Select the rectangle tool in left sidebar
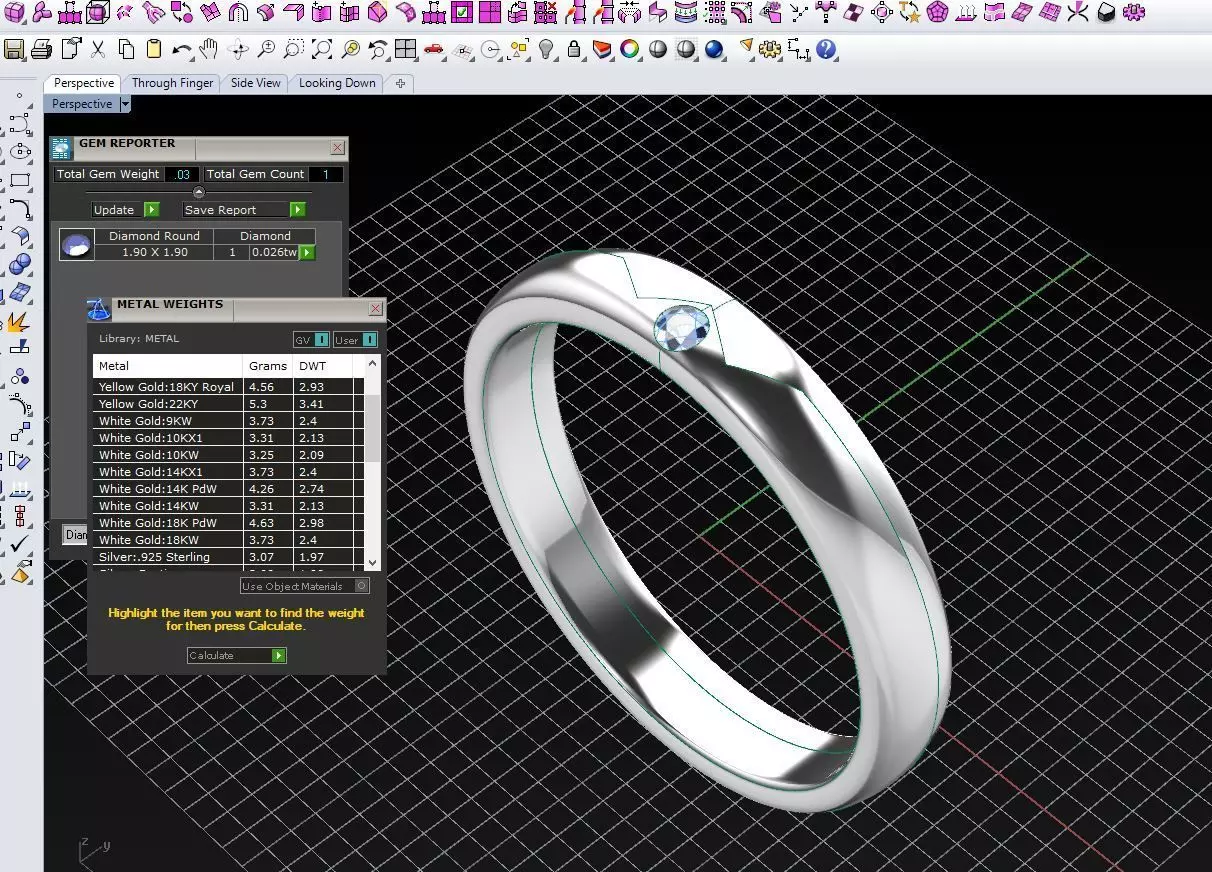This screenshot has height=872, width=1212. point(19,181)
